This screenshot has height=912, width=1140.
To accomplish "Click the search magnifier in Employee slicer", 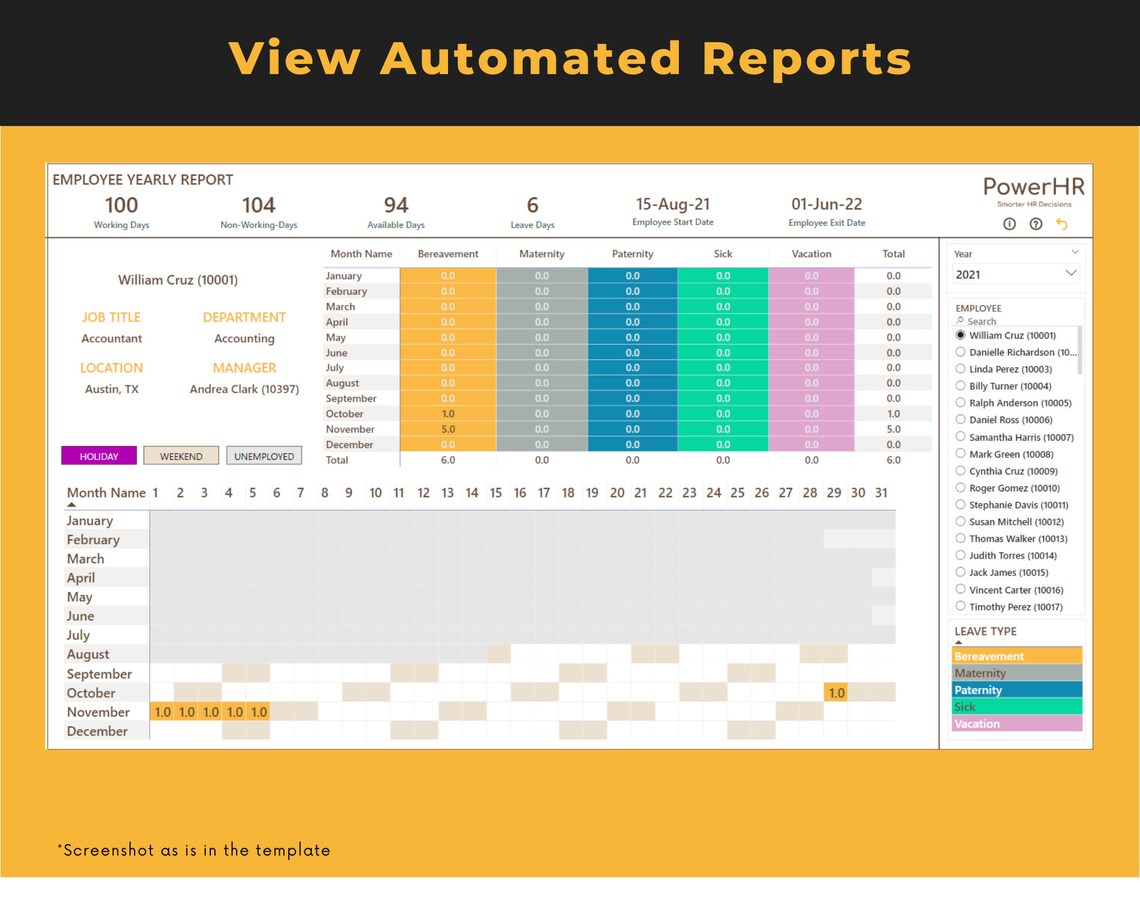I will (960, 320).
